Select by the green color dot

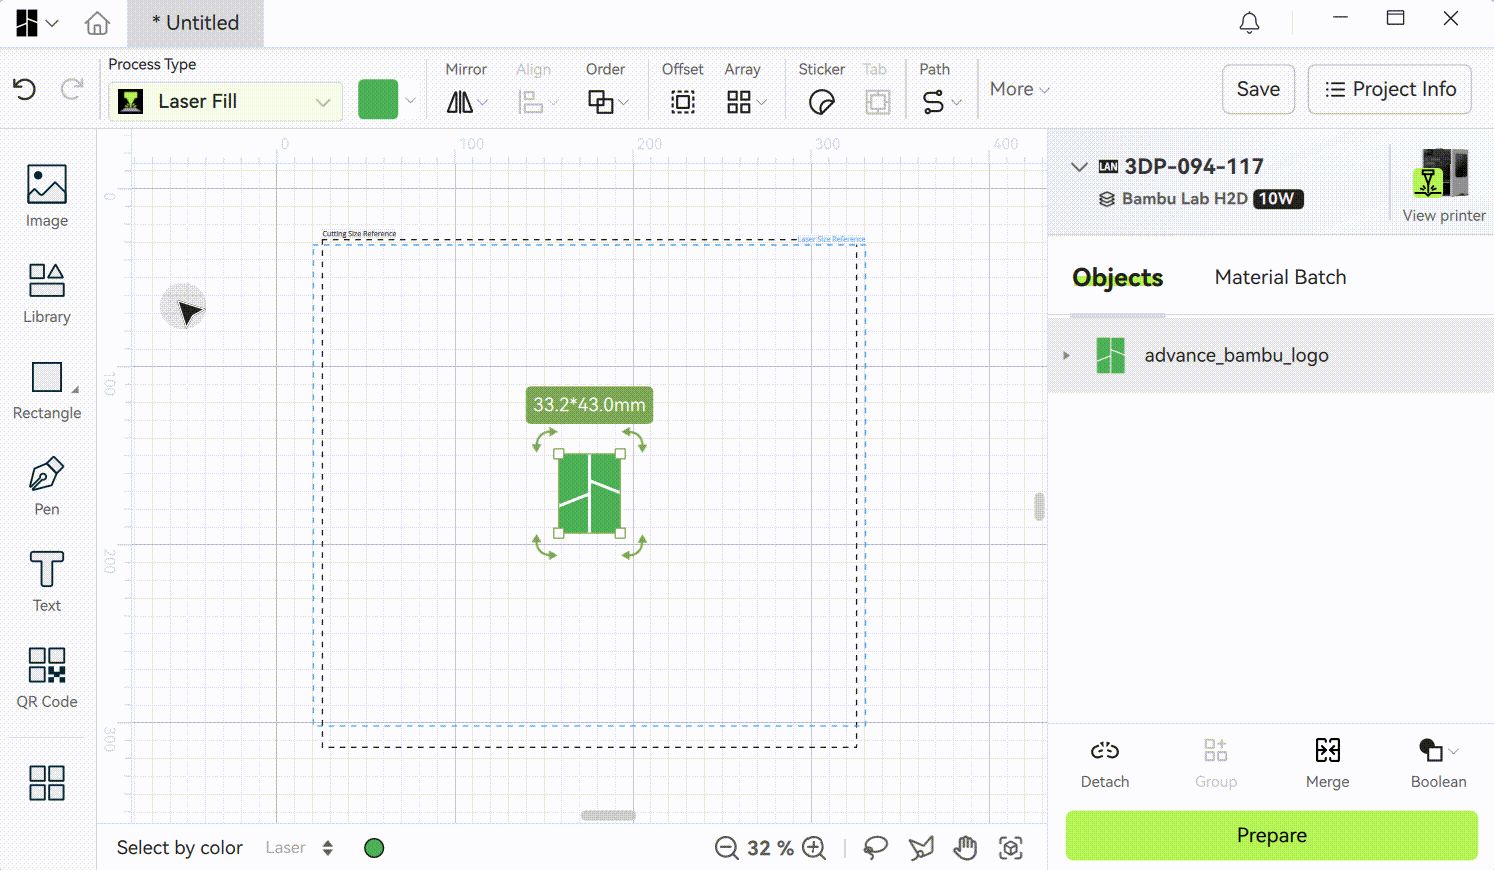click(x=374, y=848)
